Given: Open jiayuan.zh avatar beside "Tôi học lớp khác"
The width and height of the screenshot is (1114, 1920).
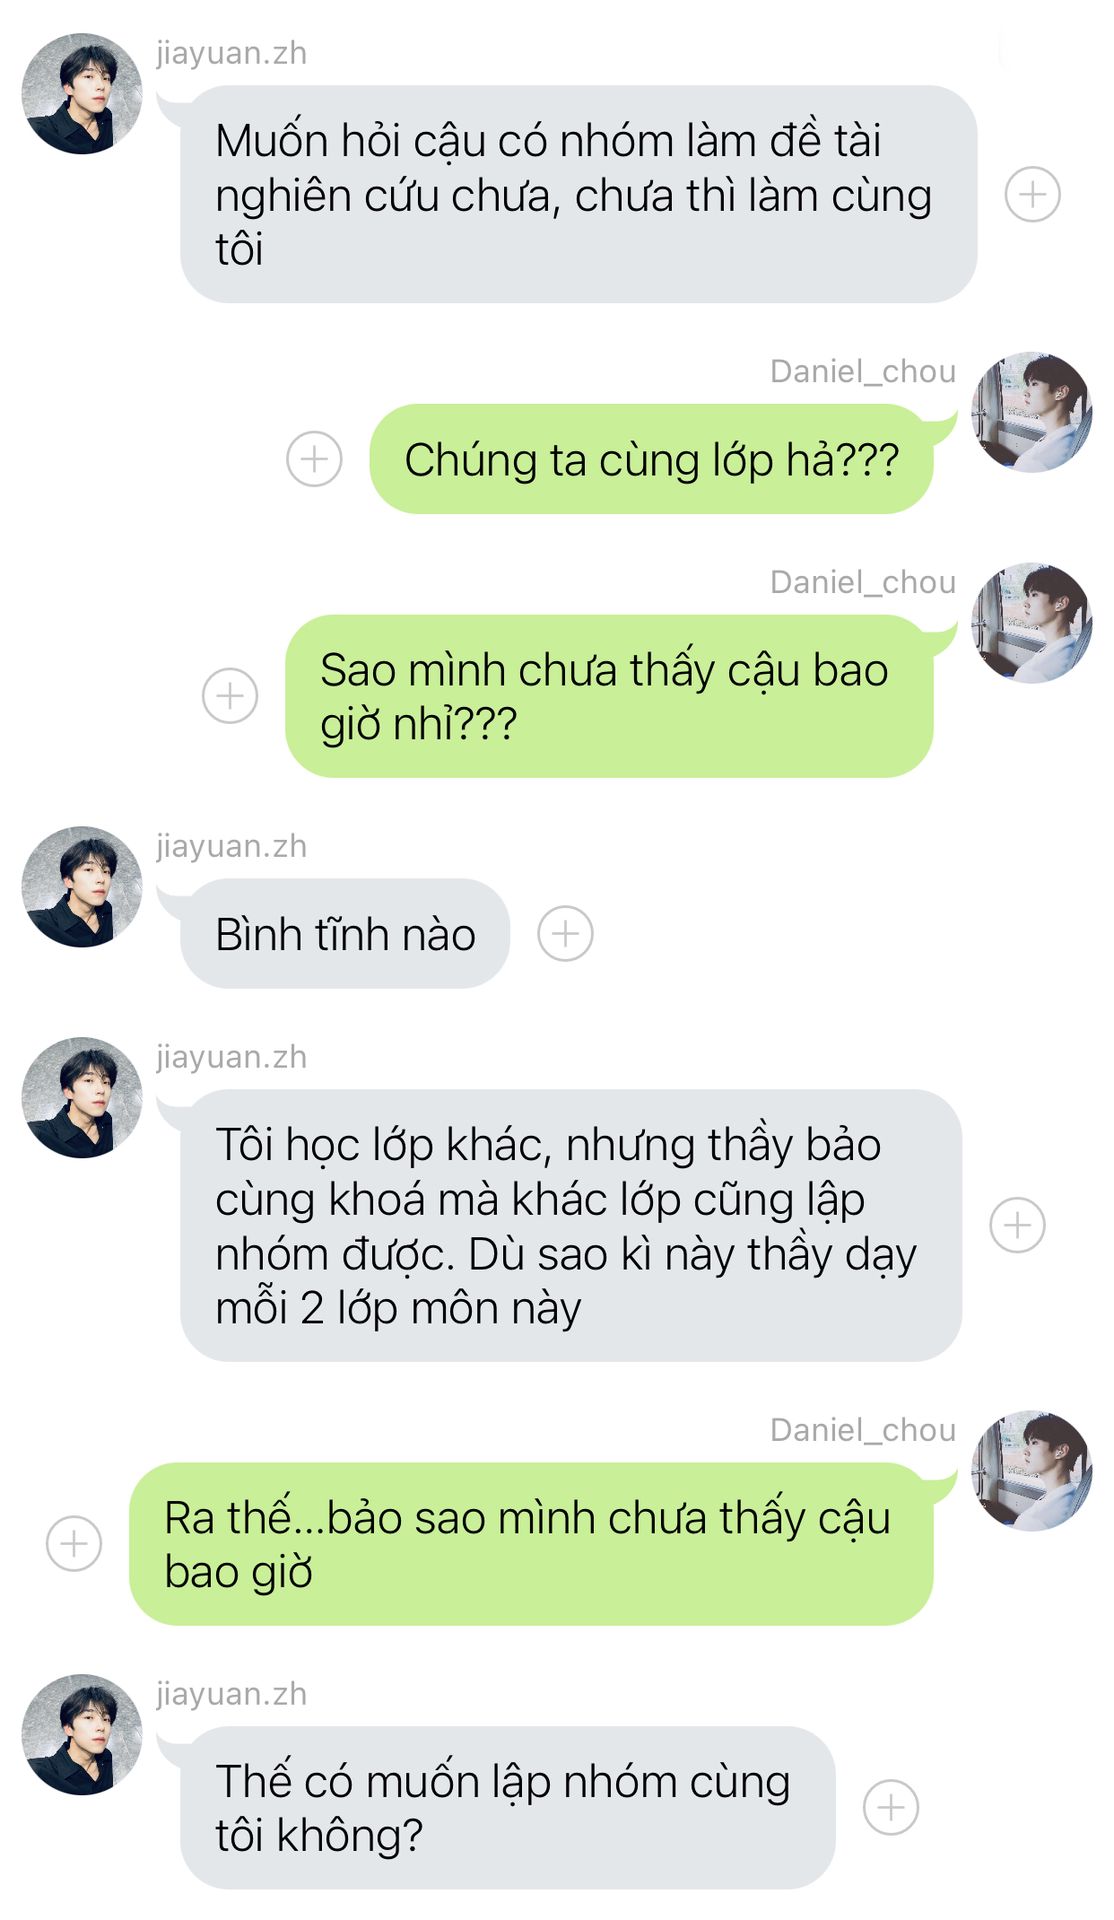Looking at the screenshot, I should pyautogui.click(x=82, y=1098).
